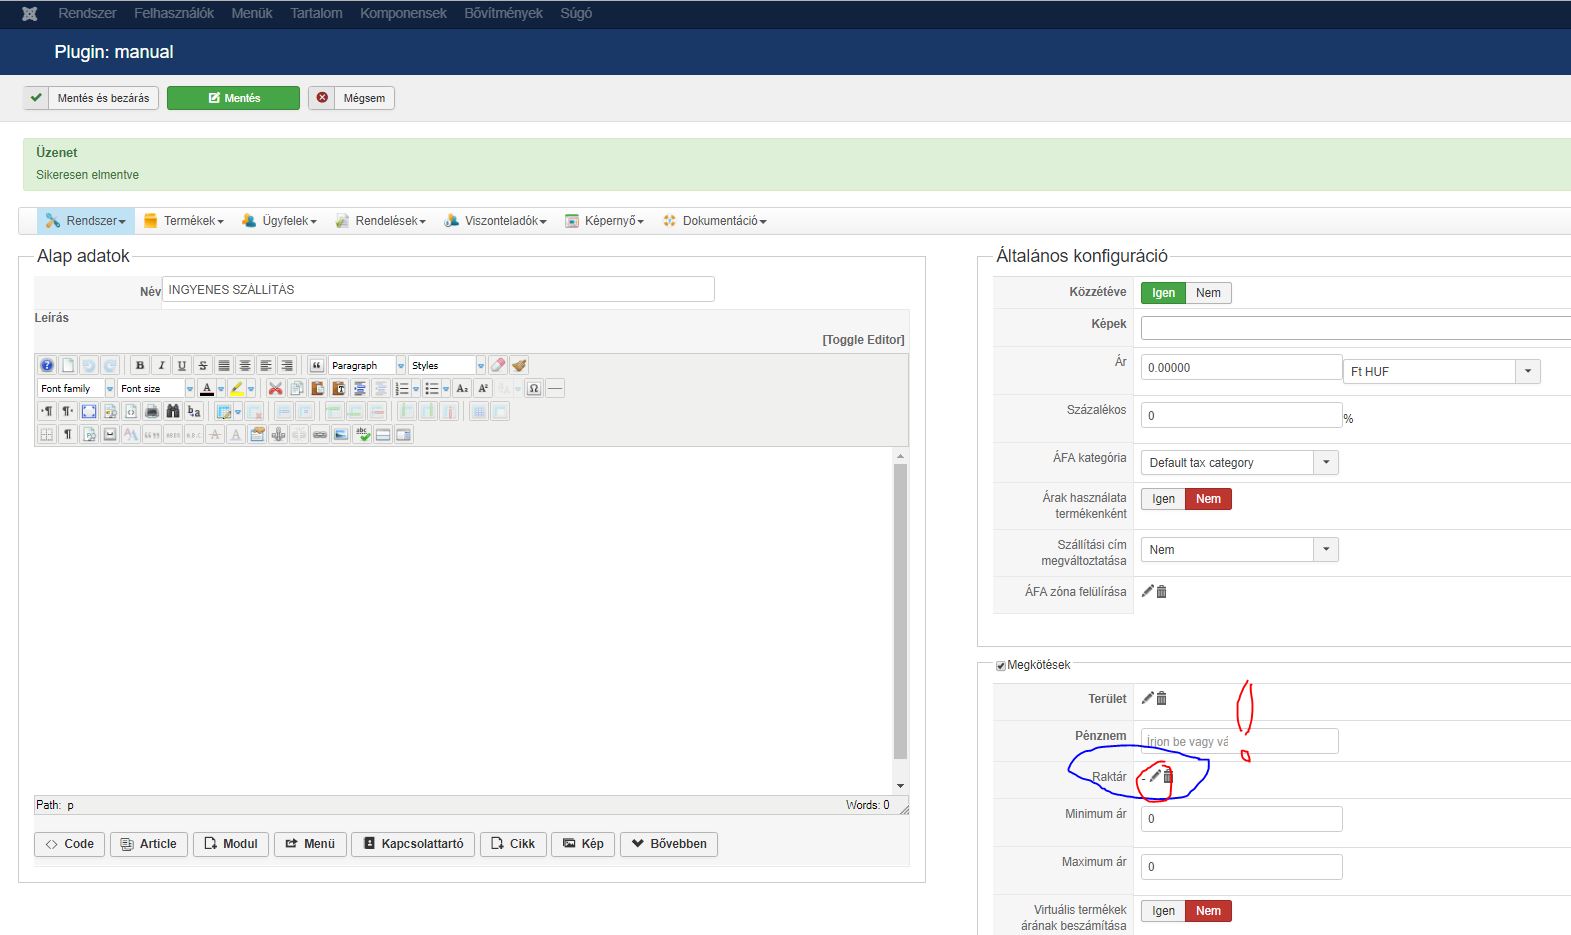Click the Név input field

(438, 290)
